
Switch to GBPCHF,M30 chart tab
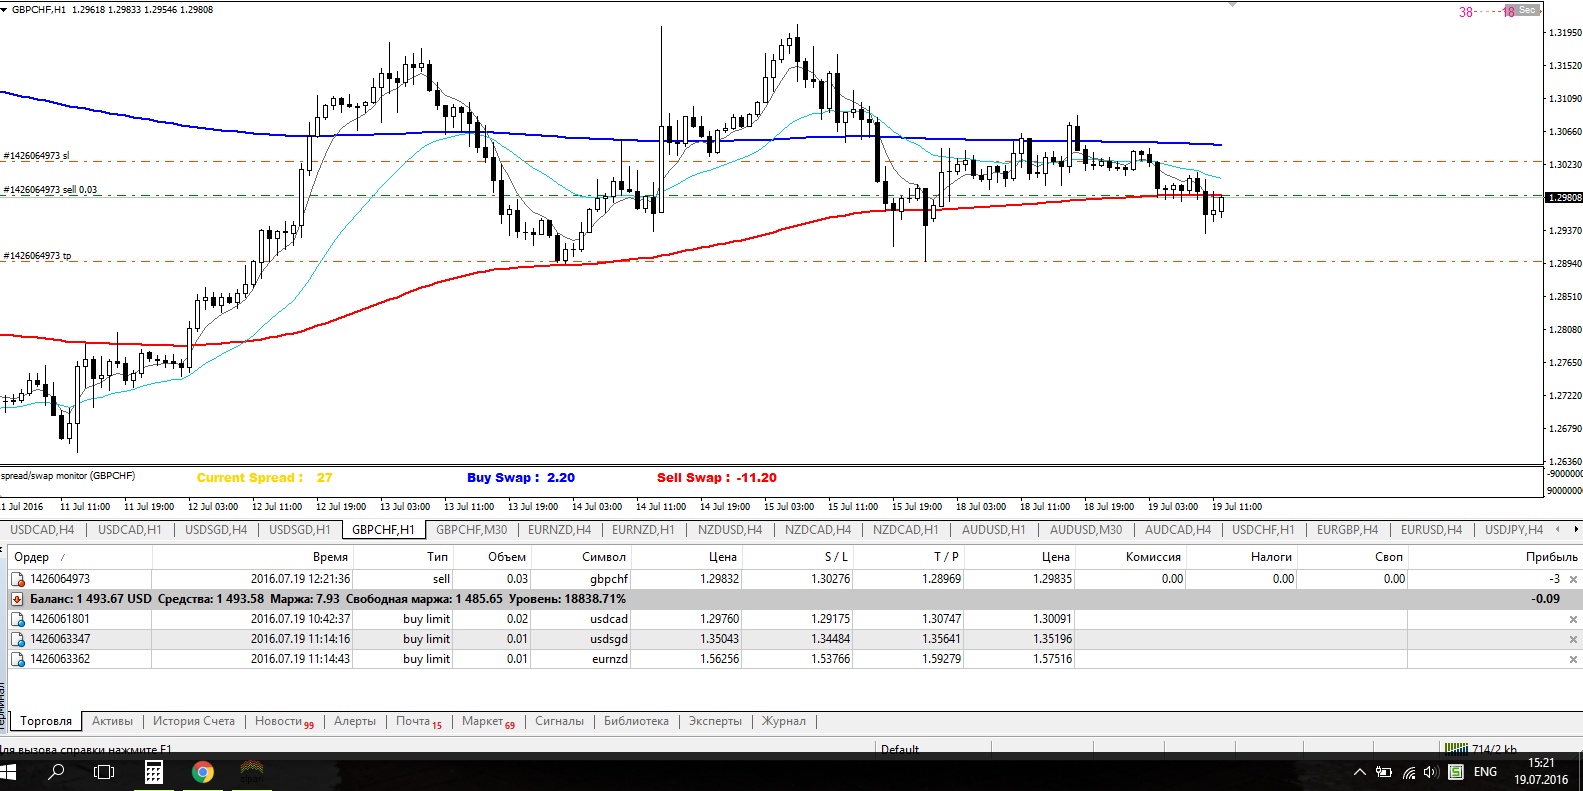(471, 530)
